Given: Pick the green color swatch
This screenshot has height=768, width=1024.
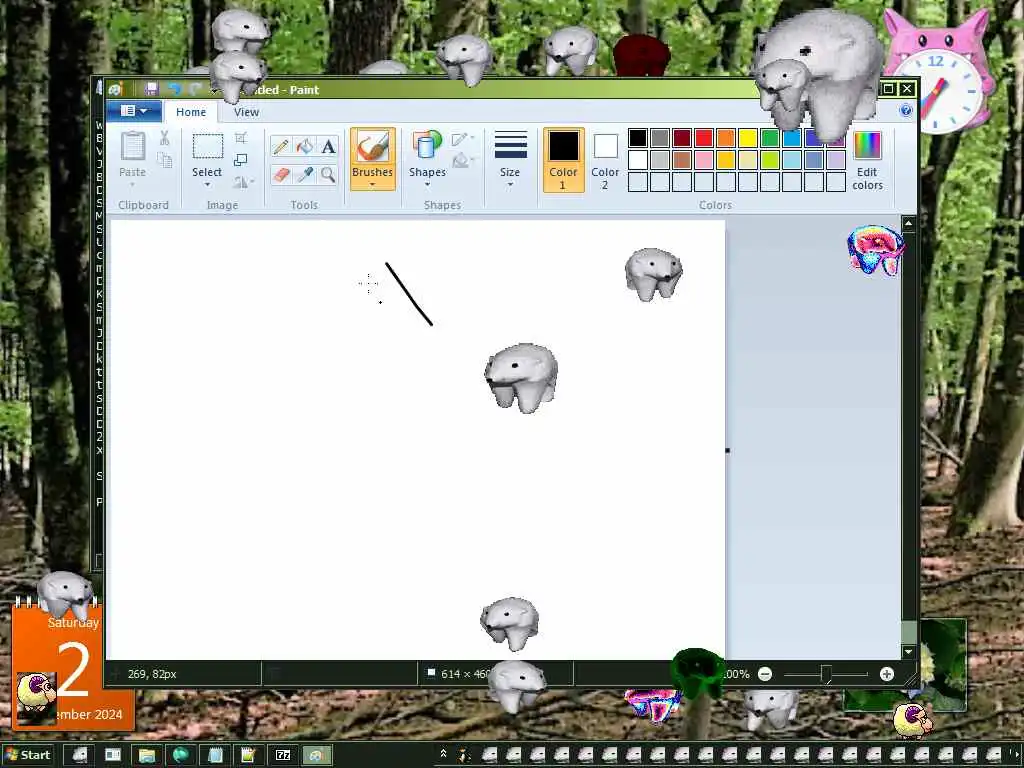Looking at the screenshot, I should click(770, 138).
